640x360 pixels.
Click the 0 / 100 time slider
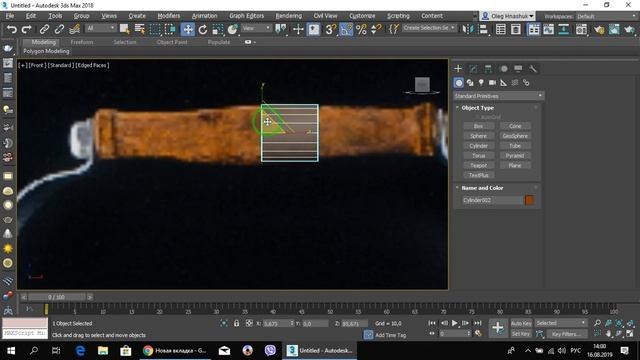(56, 297)
